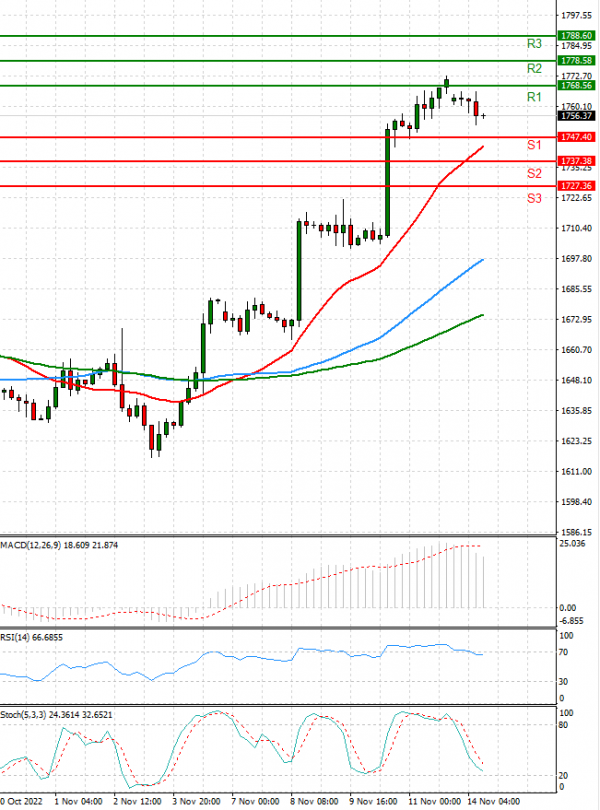The image size is (600, 810).
Task: Click the RSI(14) 66.6855 indicator label
Action: [x=32, y=637]
